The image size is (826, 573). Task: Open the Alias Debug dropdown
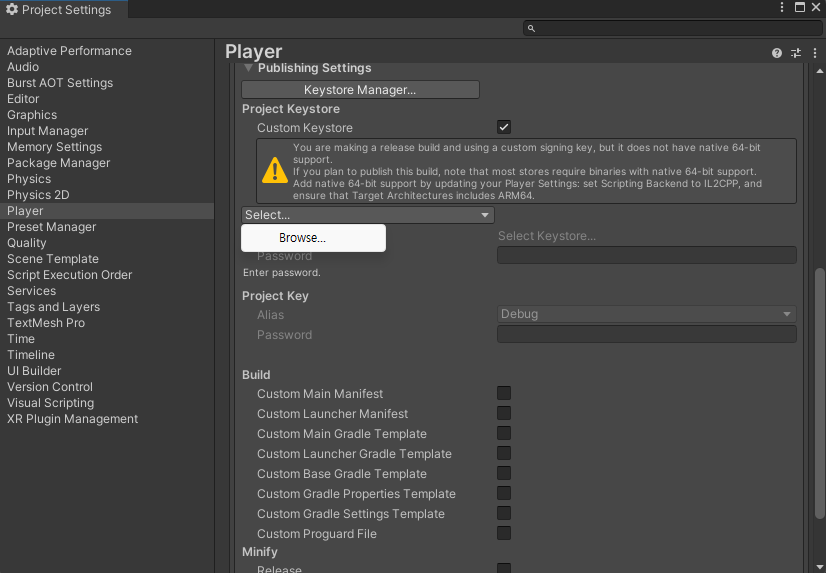click(x=646, y=314)
